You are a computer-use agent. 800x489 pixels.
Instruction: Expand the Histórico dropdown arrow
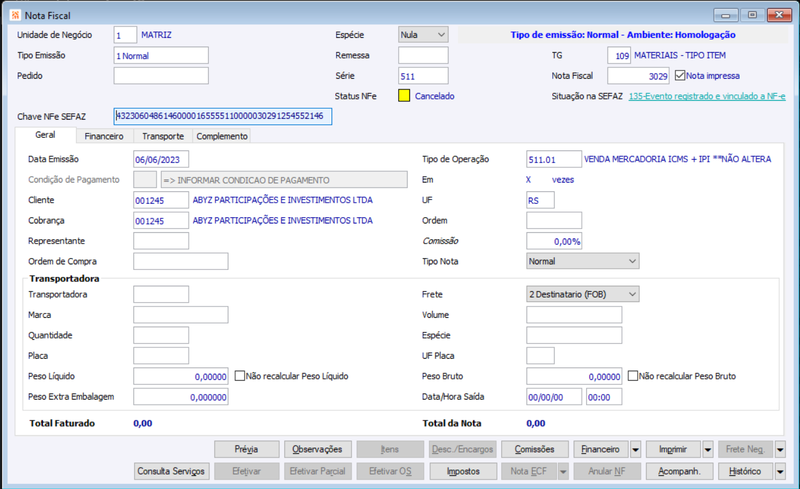point(780,471)
